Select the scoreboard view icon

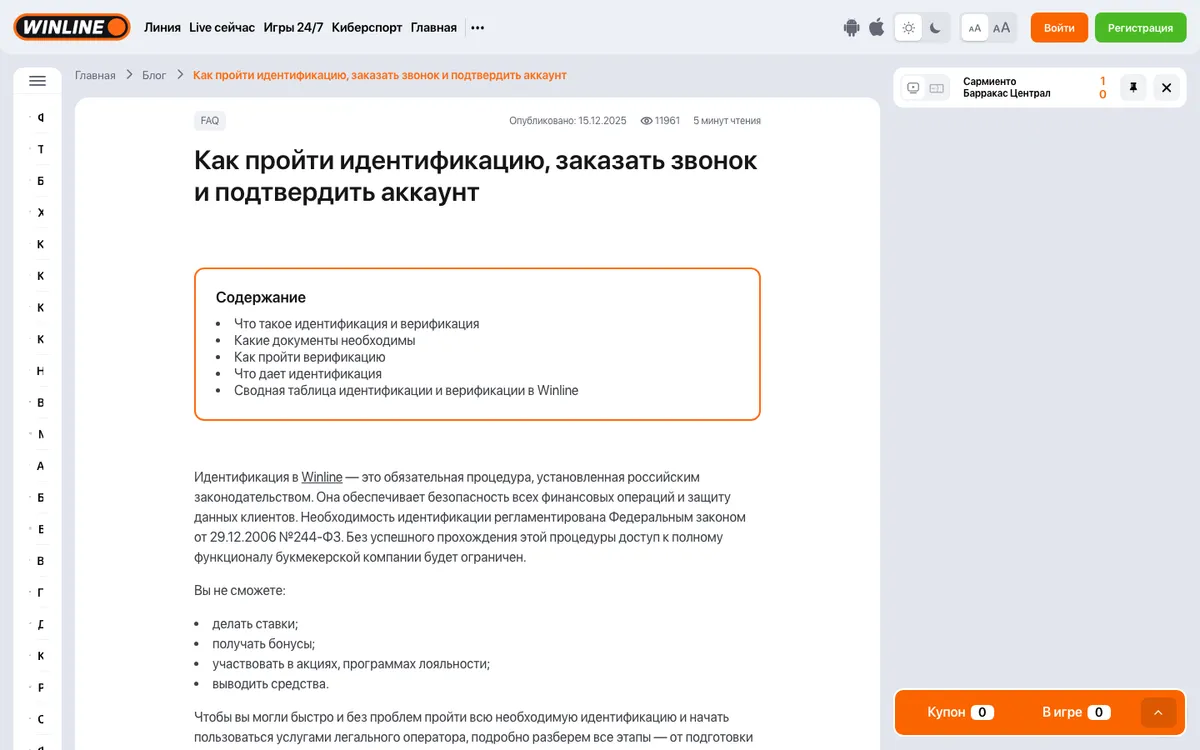pos(937,88)
